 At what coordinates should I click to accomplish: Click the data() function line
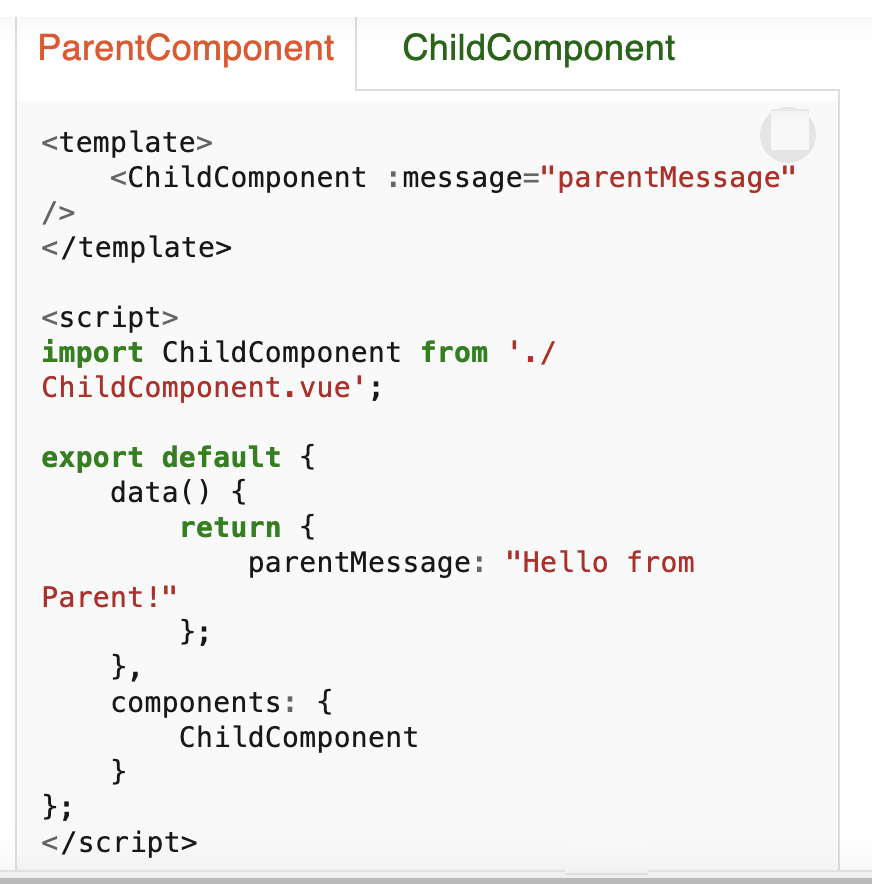(178, 493)
